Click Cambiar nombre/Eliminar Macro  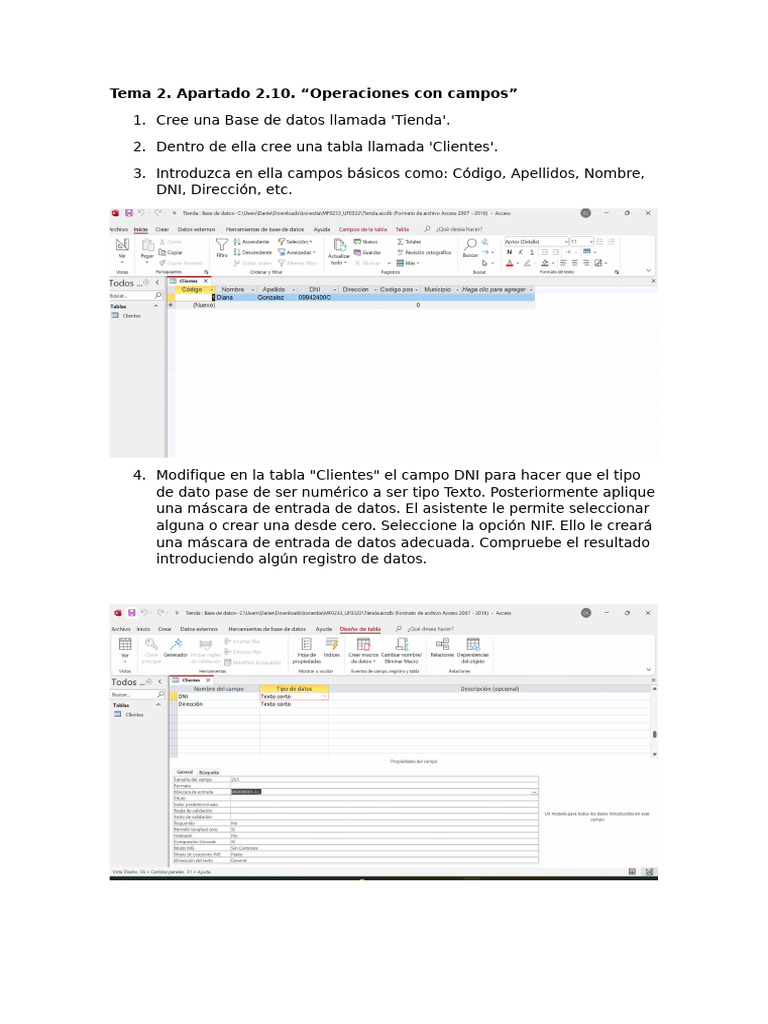click(402, 650)
